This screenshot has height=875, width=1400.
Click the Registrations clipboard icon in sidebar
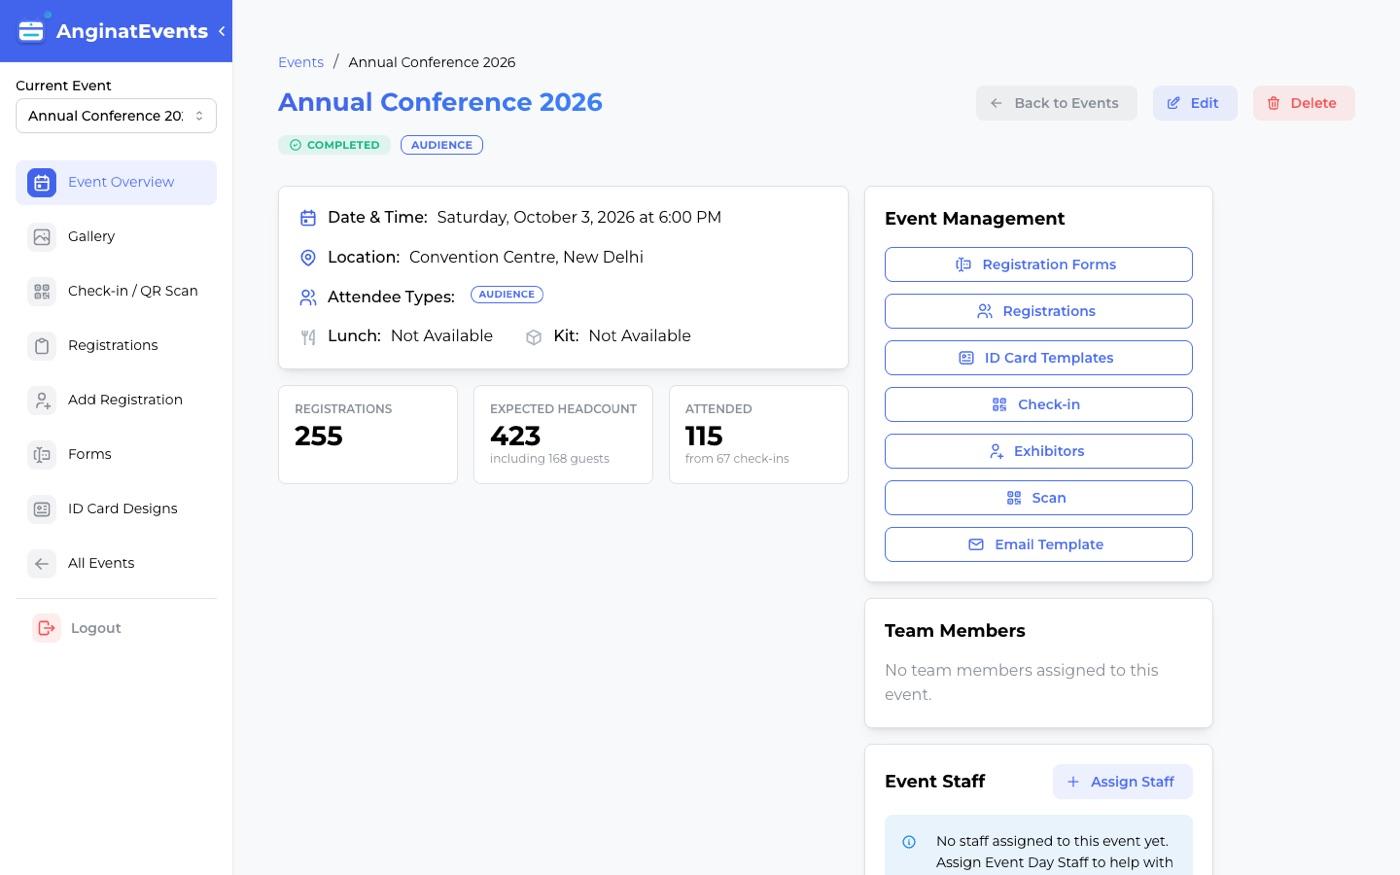click(x=42, y=346)
